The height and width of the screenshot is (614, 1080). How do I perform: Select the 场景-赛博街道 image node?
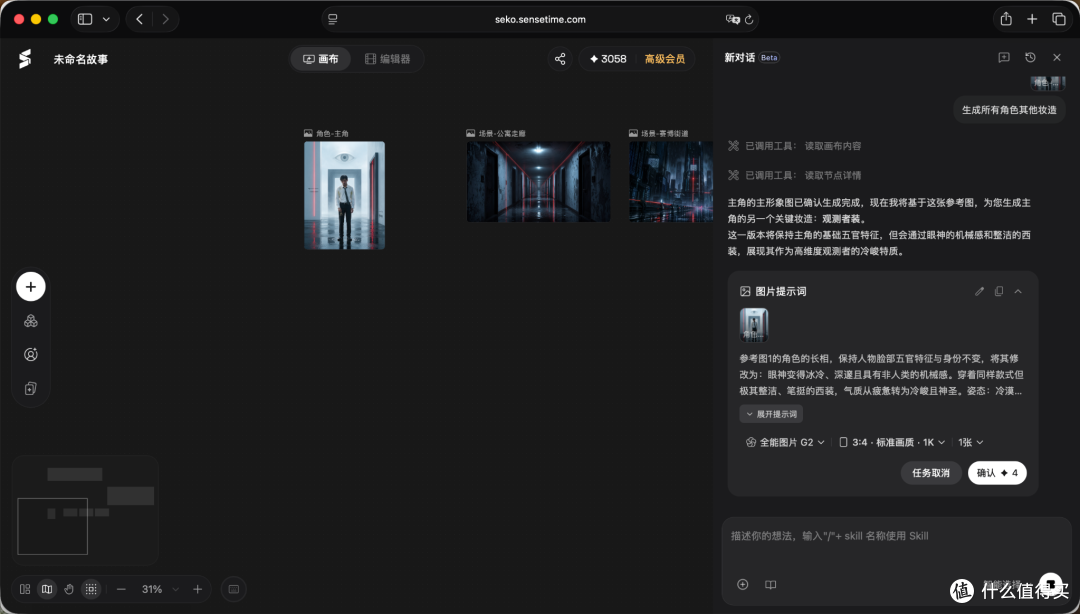pos(671,182)
